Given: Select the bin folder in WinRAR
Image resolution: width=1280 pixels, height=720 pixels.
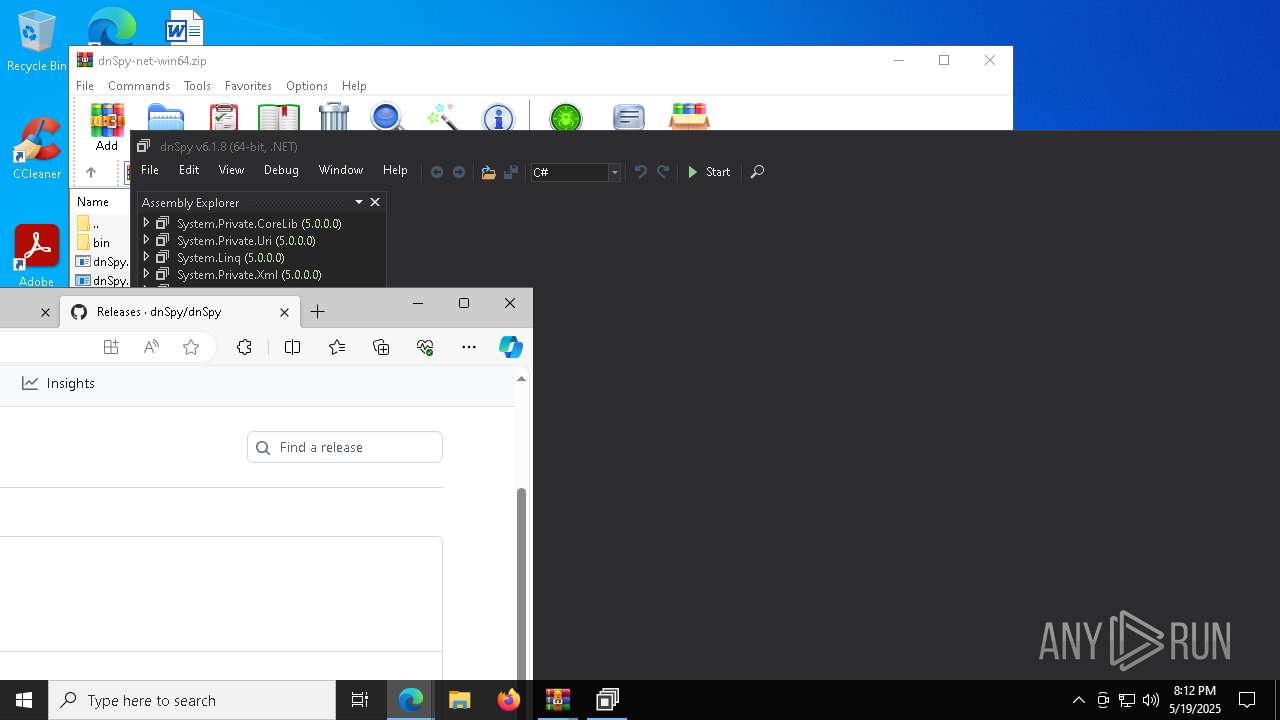Looking at the screenshot, I should point(102,243).
